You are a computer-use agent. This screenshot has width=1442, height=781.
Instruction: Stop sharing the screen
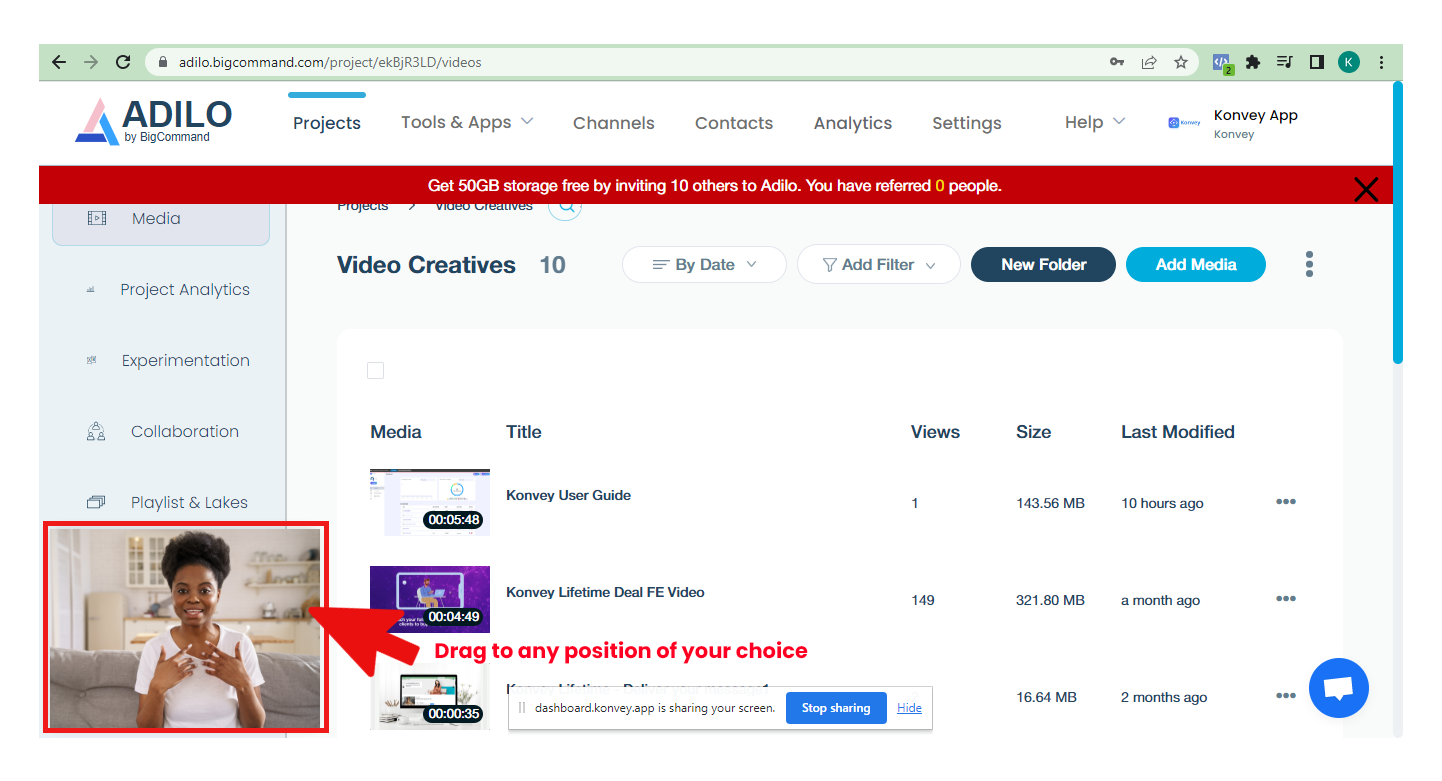[836, 708]
